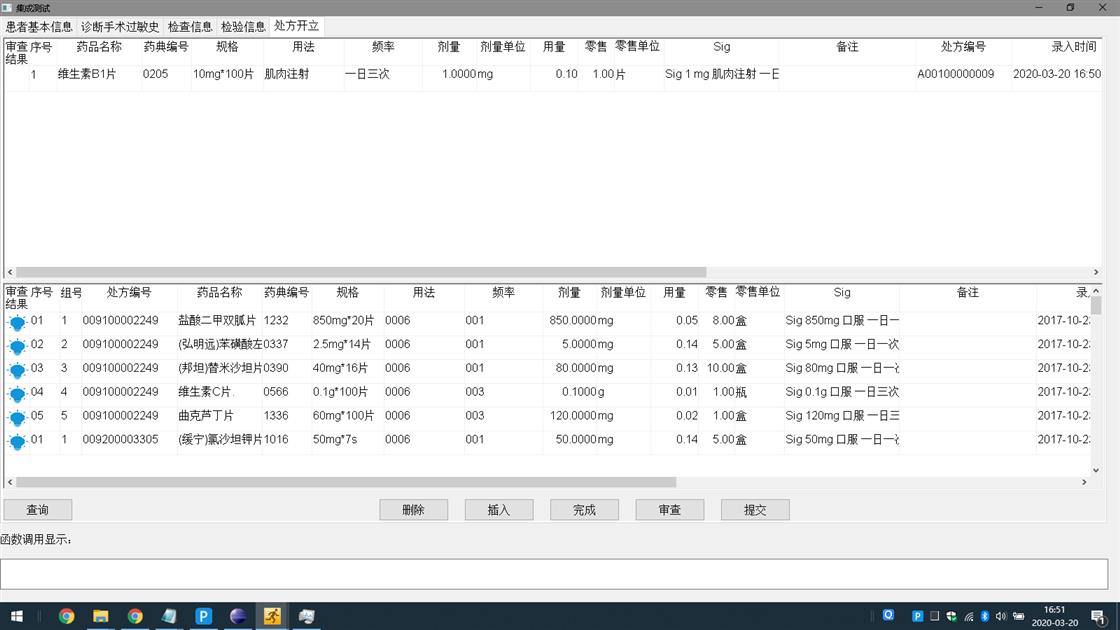Click the review result bulb for 维生素C片
The width and height of the screenshot is (1120, 630).
[17, 393]
